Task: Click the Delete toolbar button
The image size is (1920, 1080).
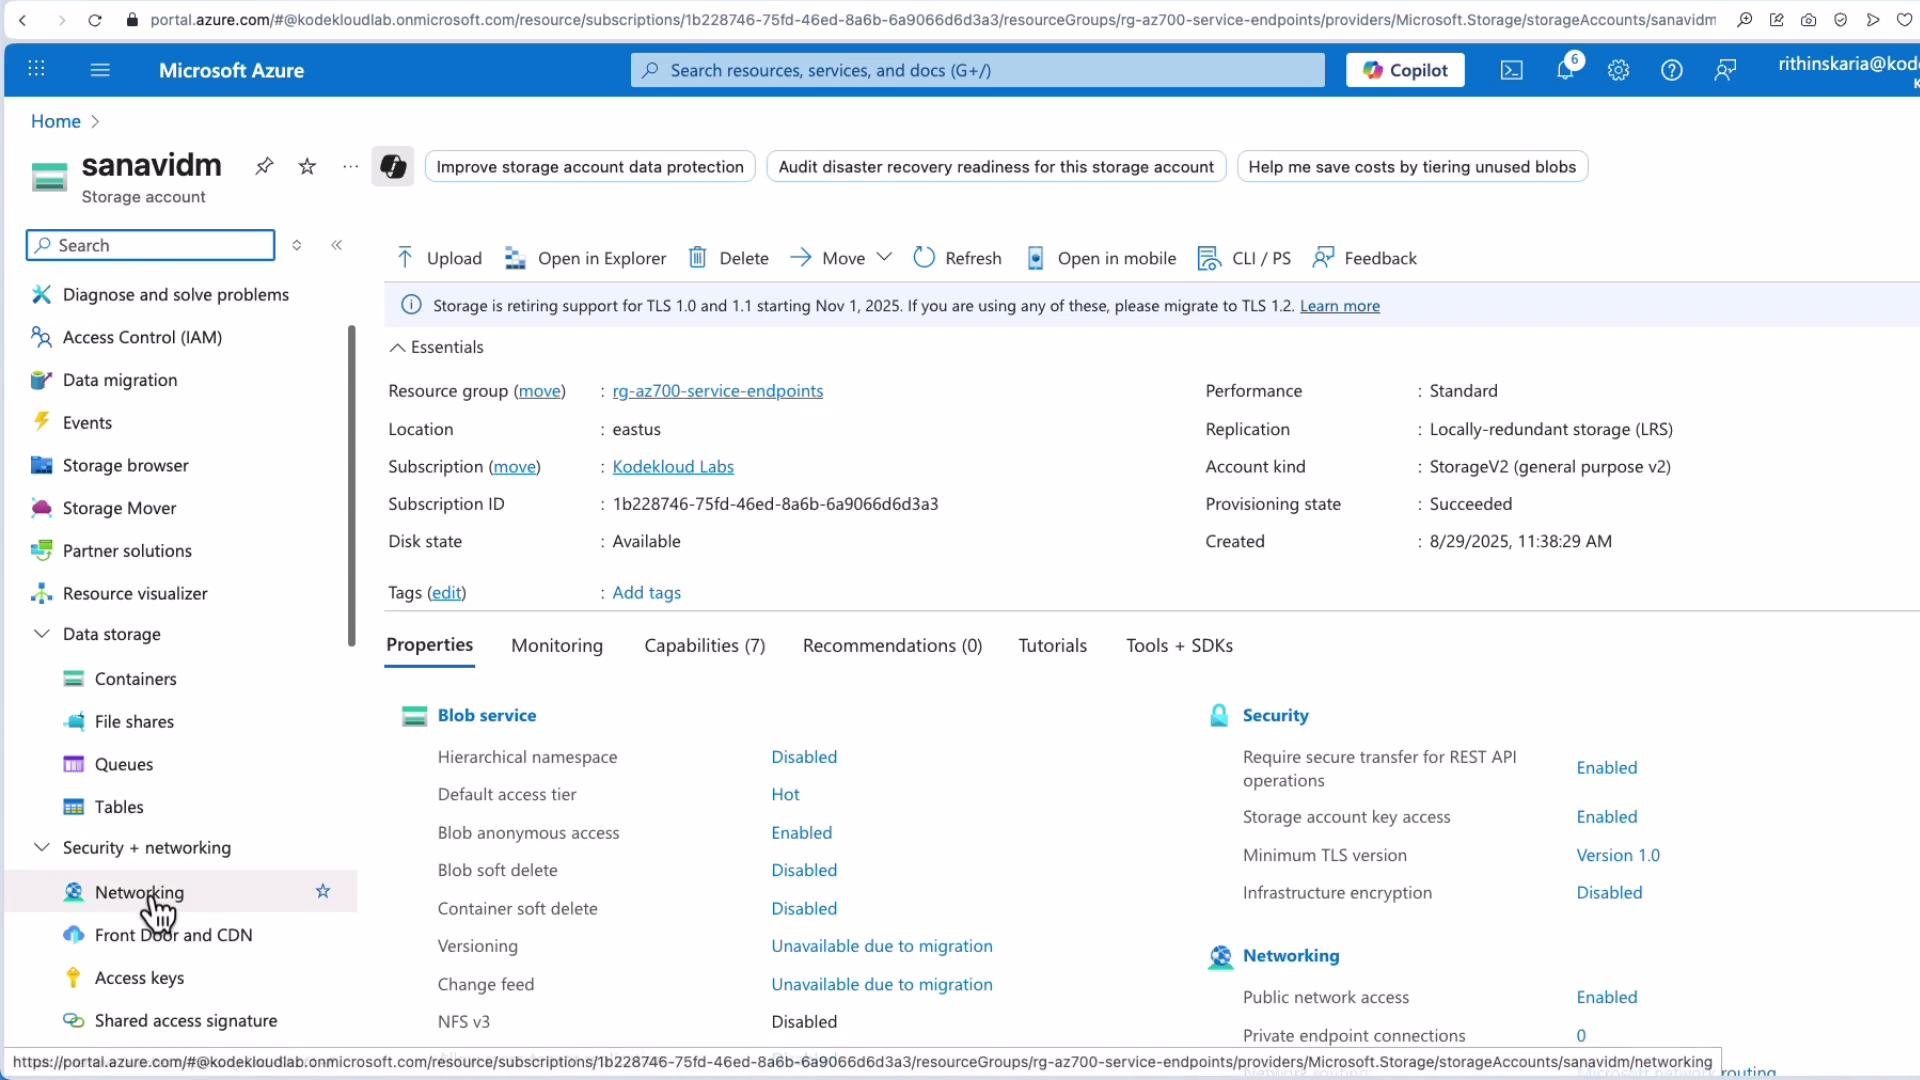Action: click(729, 258)
